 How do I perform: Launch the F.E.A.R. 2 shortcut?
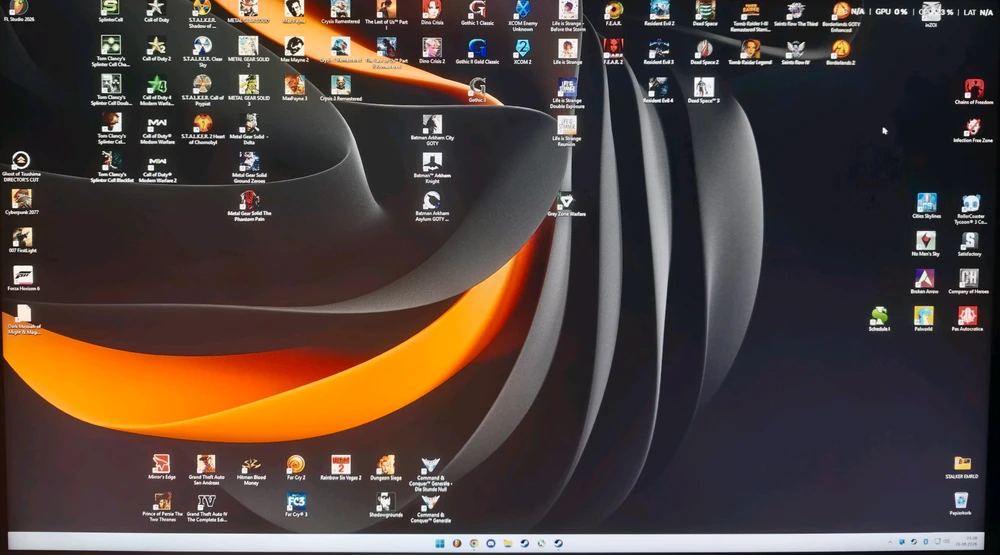pyautogui.click(x=613, y=50)
